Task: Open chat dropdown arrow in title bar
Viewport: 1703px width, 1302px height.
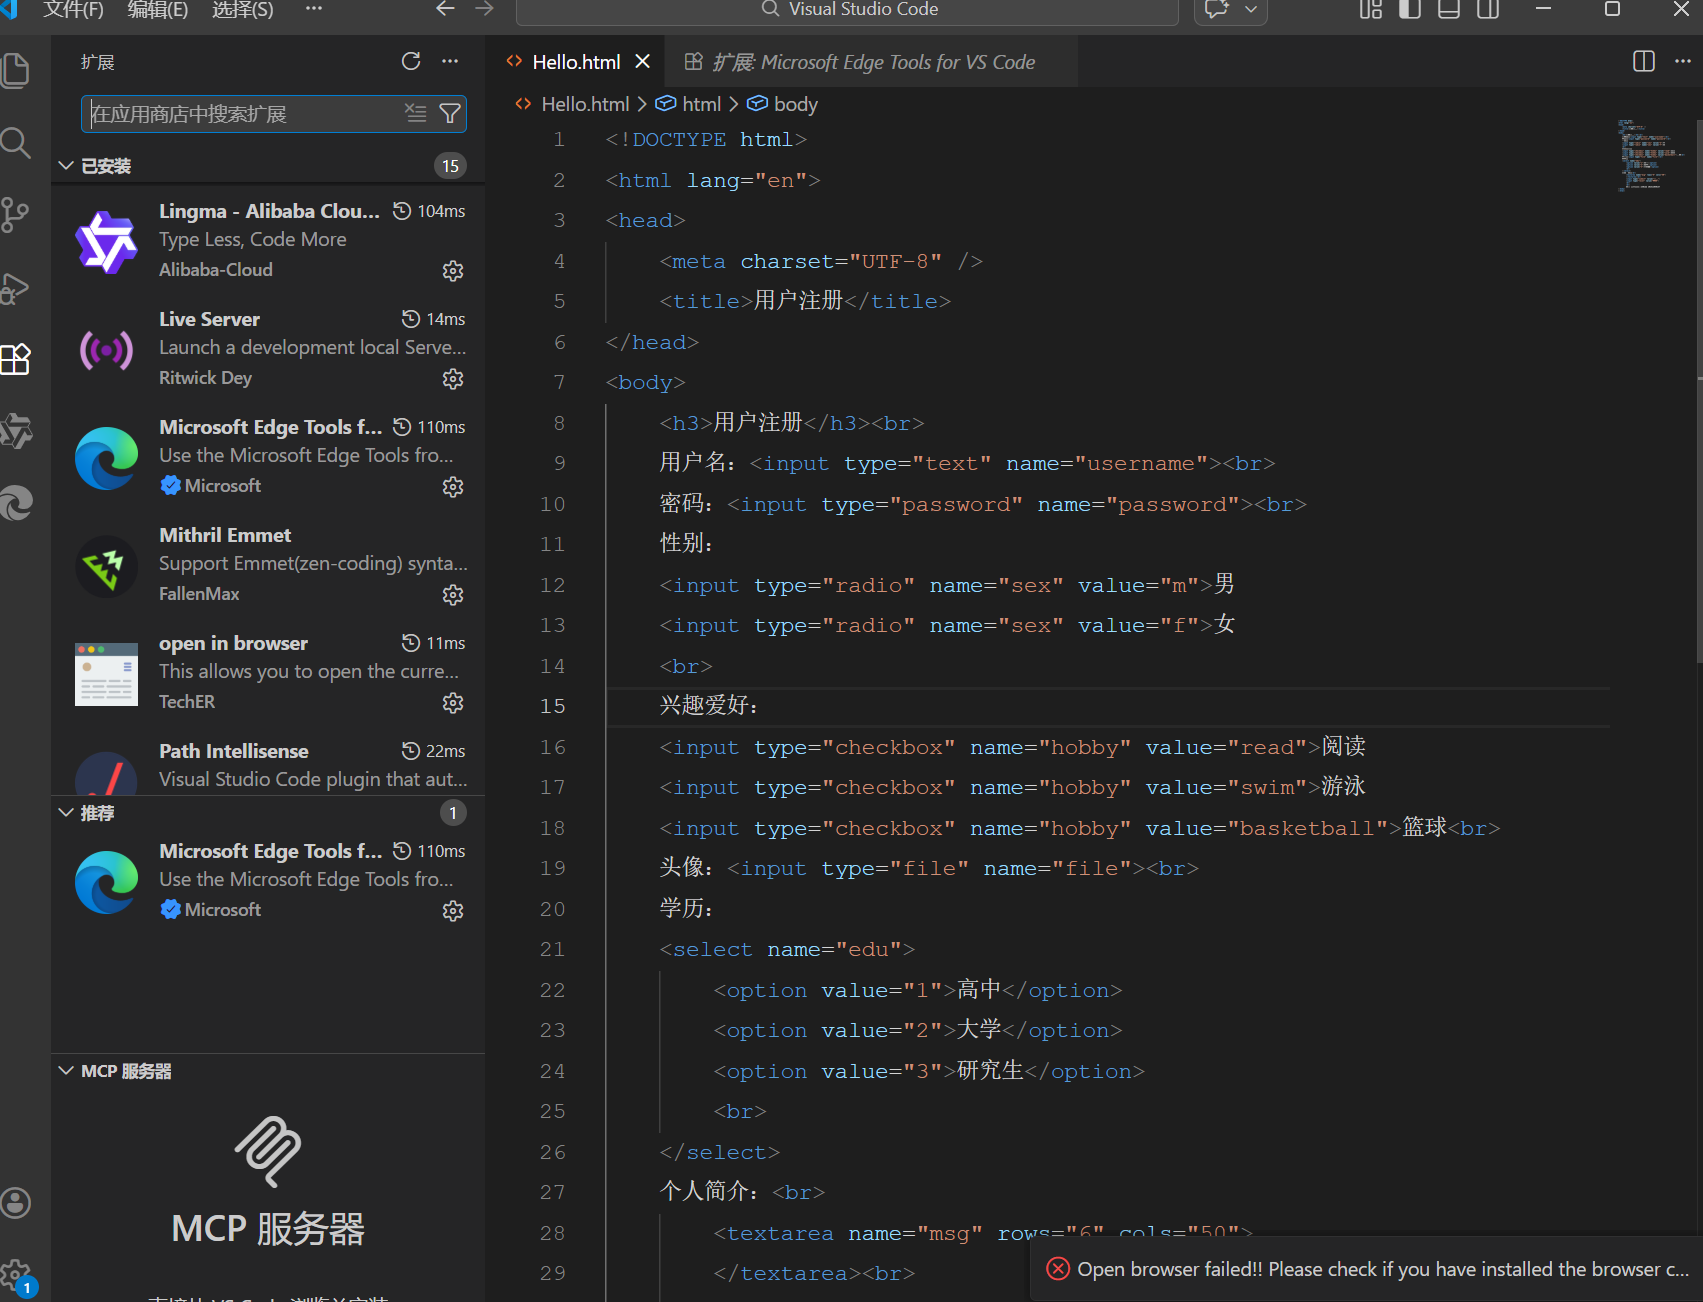Action: [1251, 9]
